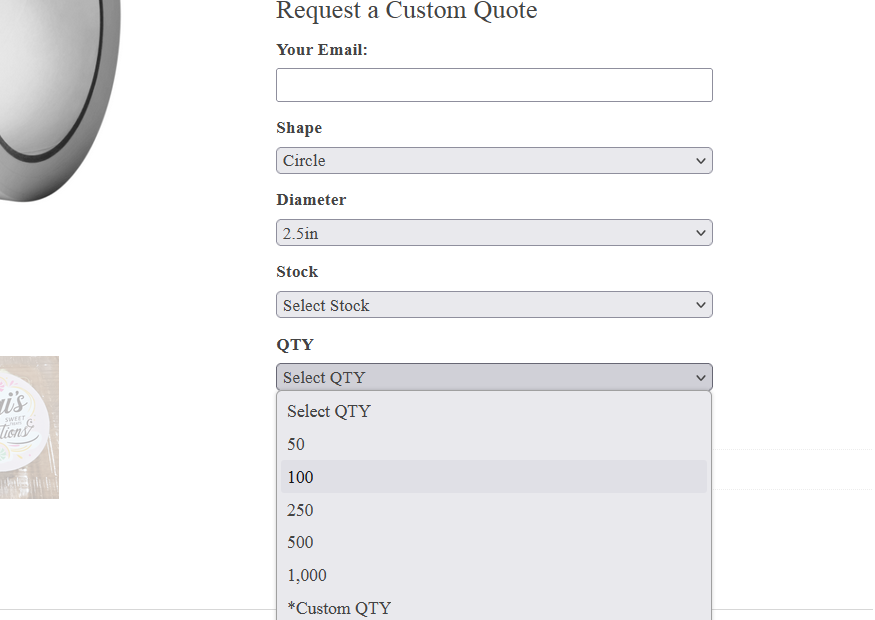Pick the highlighted 100 quantity option
Image resolution: width=875 pixels, height=620 pixels.
click(x=300, y=477)
